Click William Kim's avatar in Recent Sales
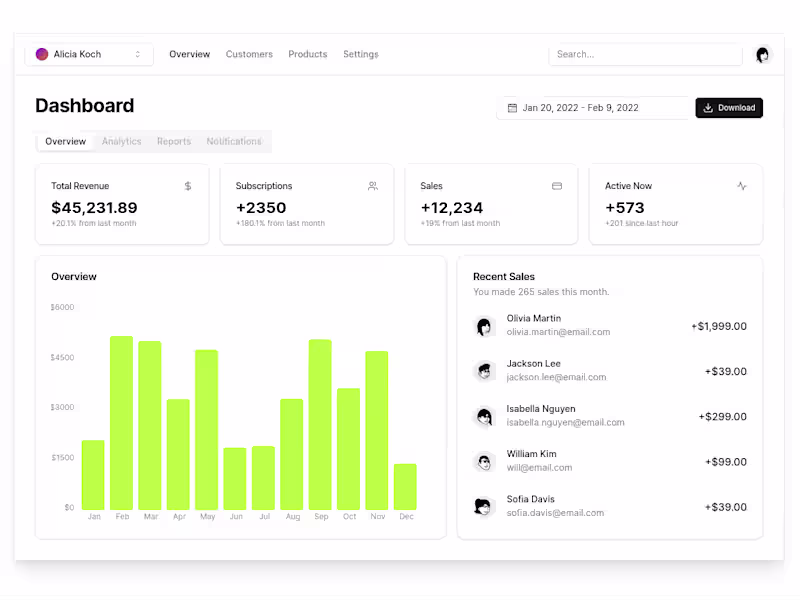800x600 pixels. (484, 461)
